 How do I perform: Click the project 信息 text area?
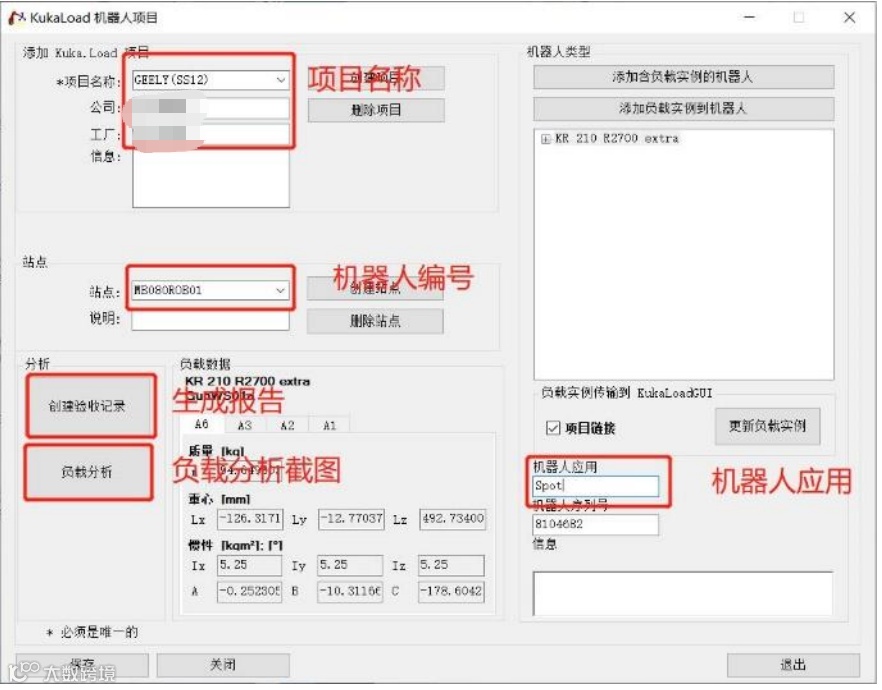pos(211,178)
